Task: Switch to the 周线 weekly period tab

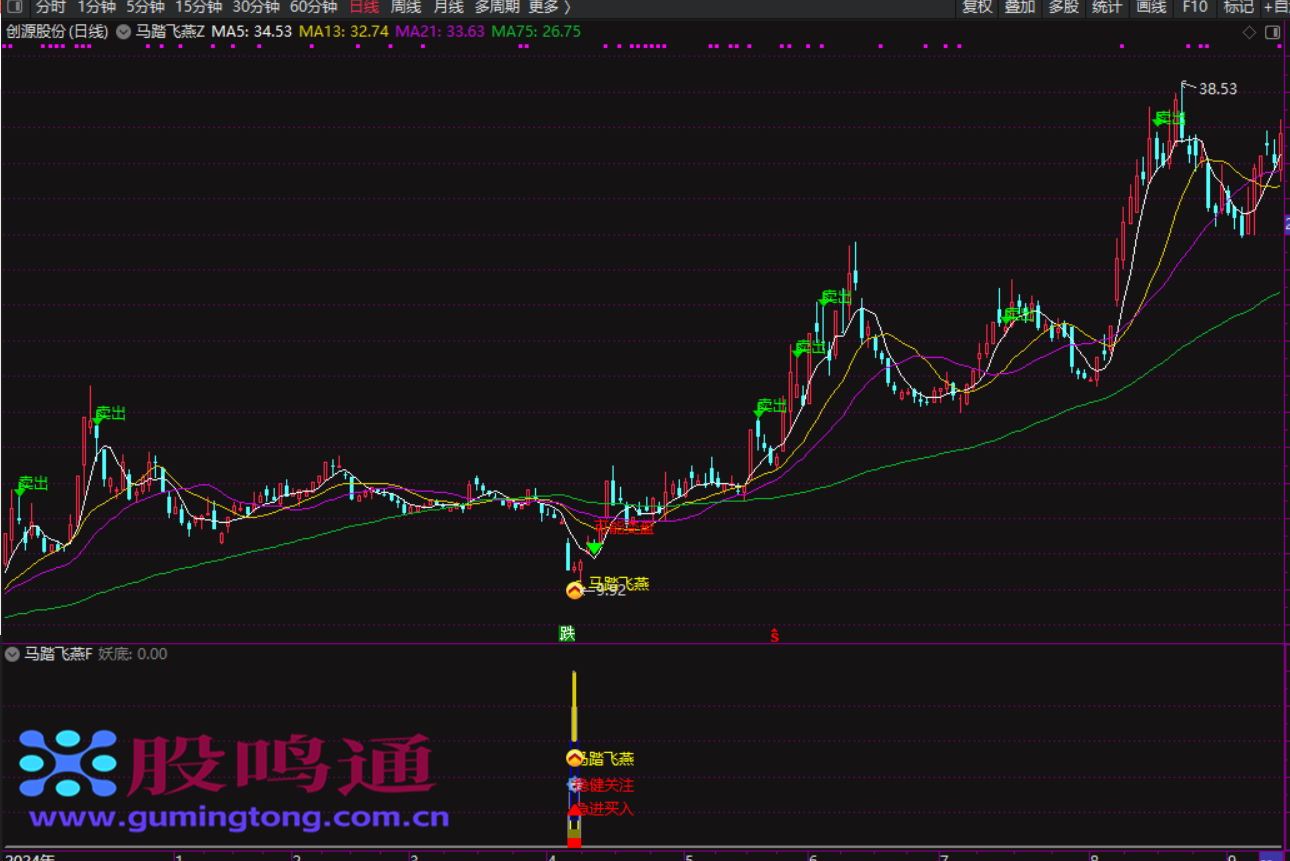Action: click(405, 7)
